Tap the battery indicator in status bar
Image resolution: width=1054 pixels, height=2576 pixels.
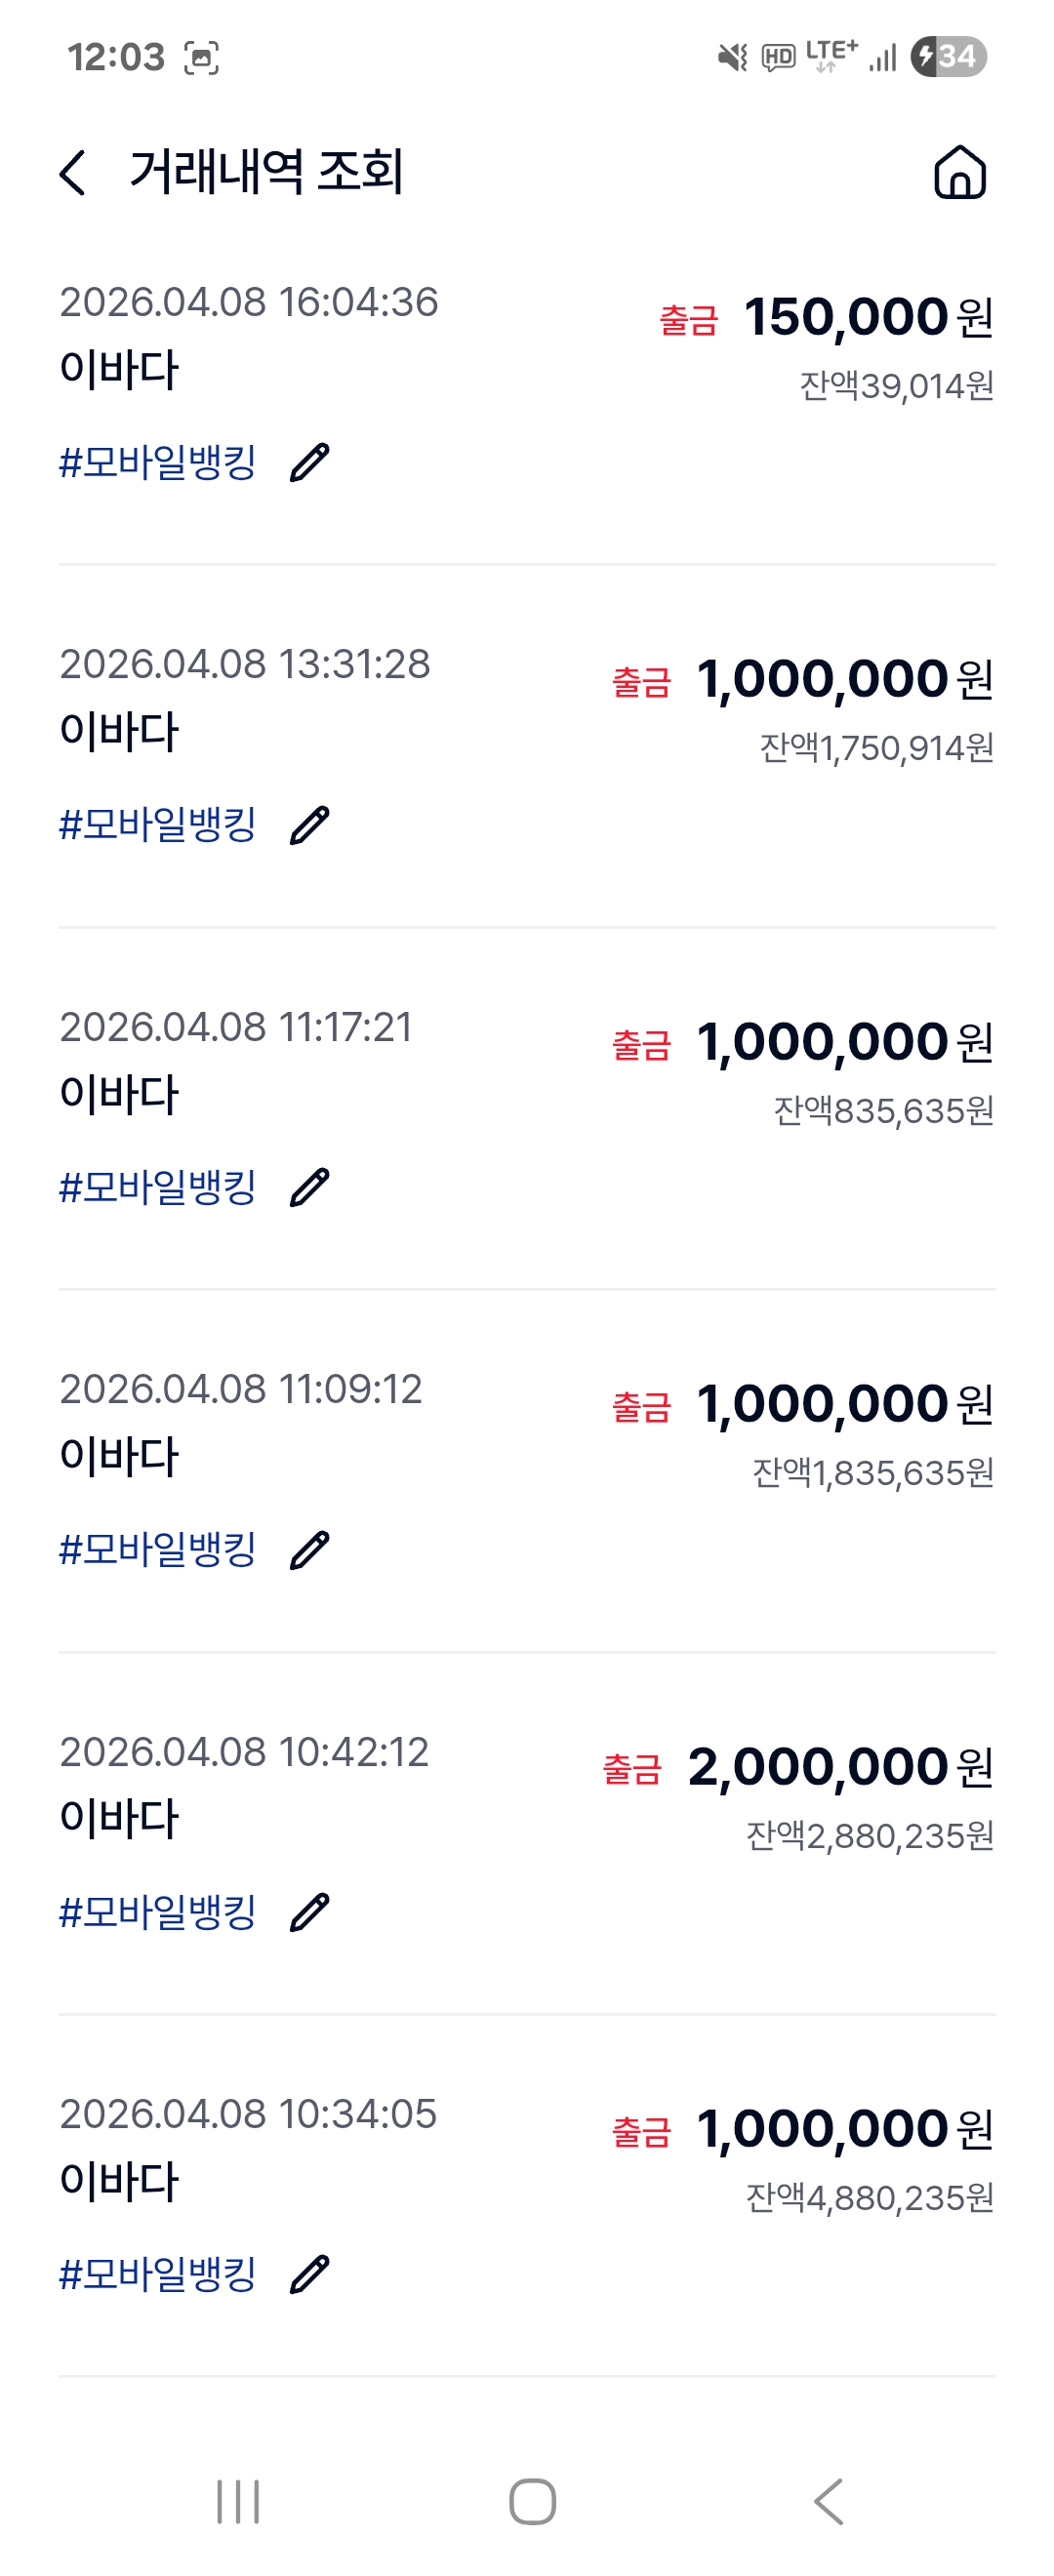[948, 57]
